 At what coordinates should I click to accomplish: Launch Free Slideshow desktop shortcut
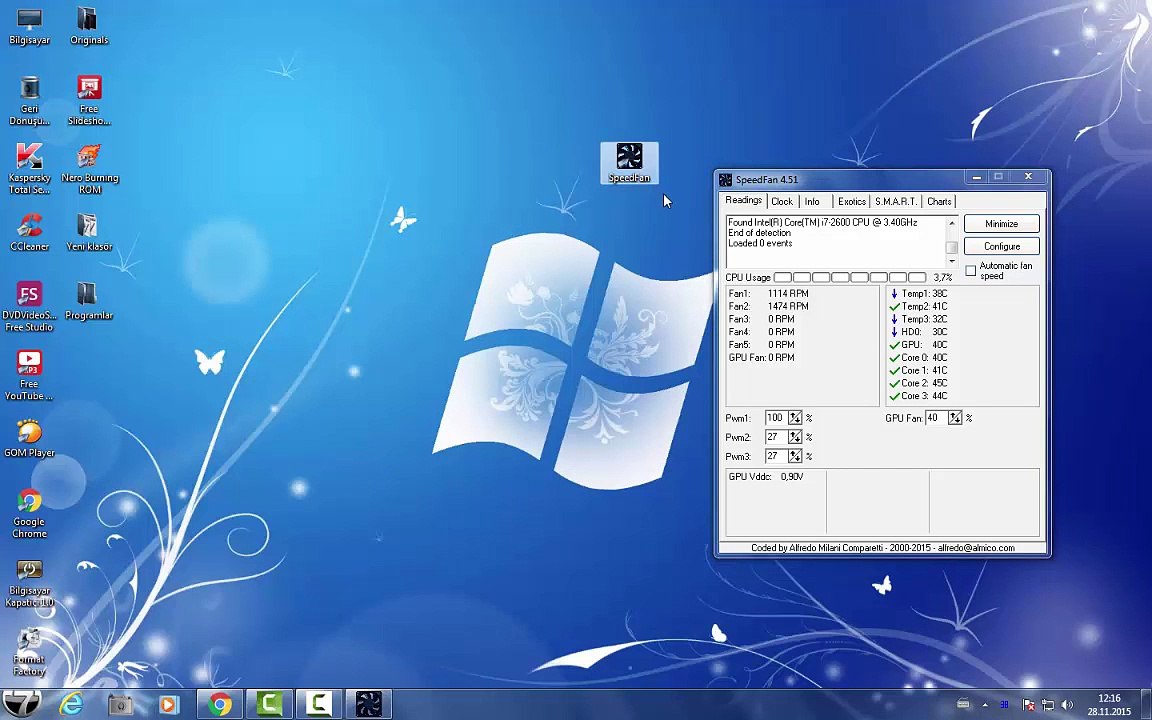[89, 101]
